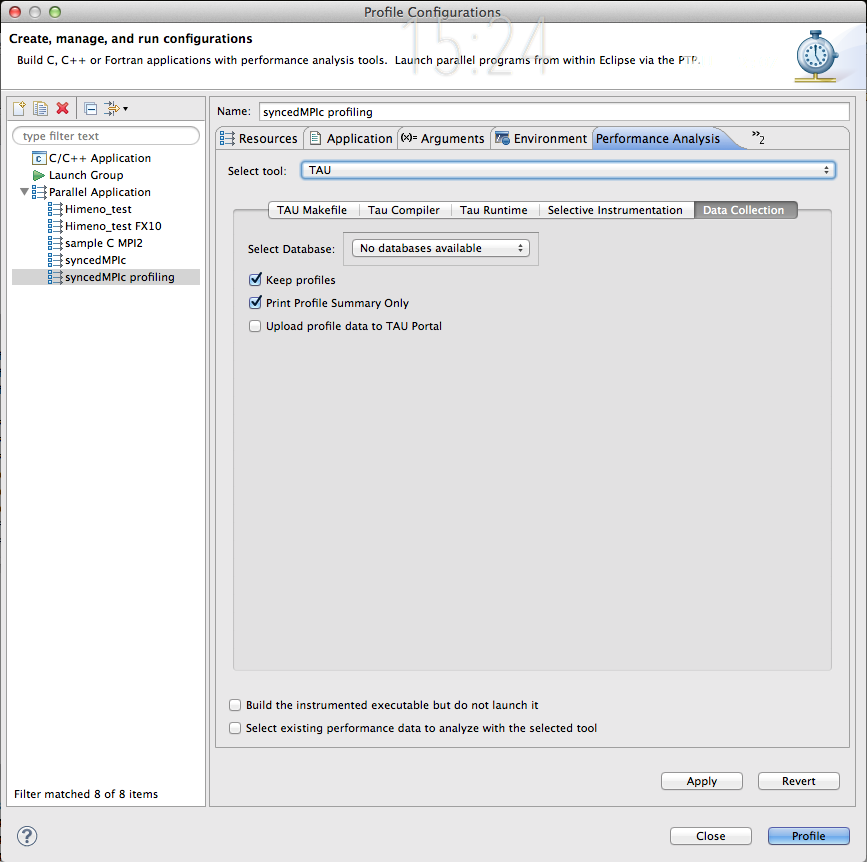Select the Himeno_test FX10 configuration
Image resolution: width=867 pixels, height=862 pixels.
(113, 226)
